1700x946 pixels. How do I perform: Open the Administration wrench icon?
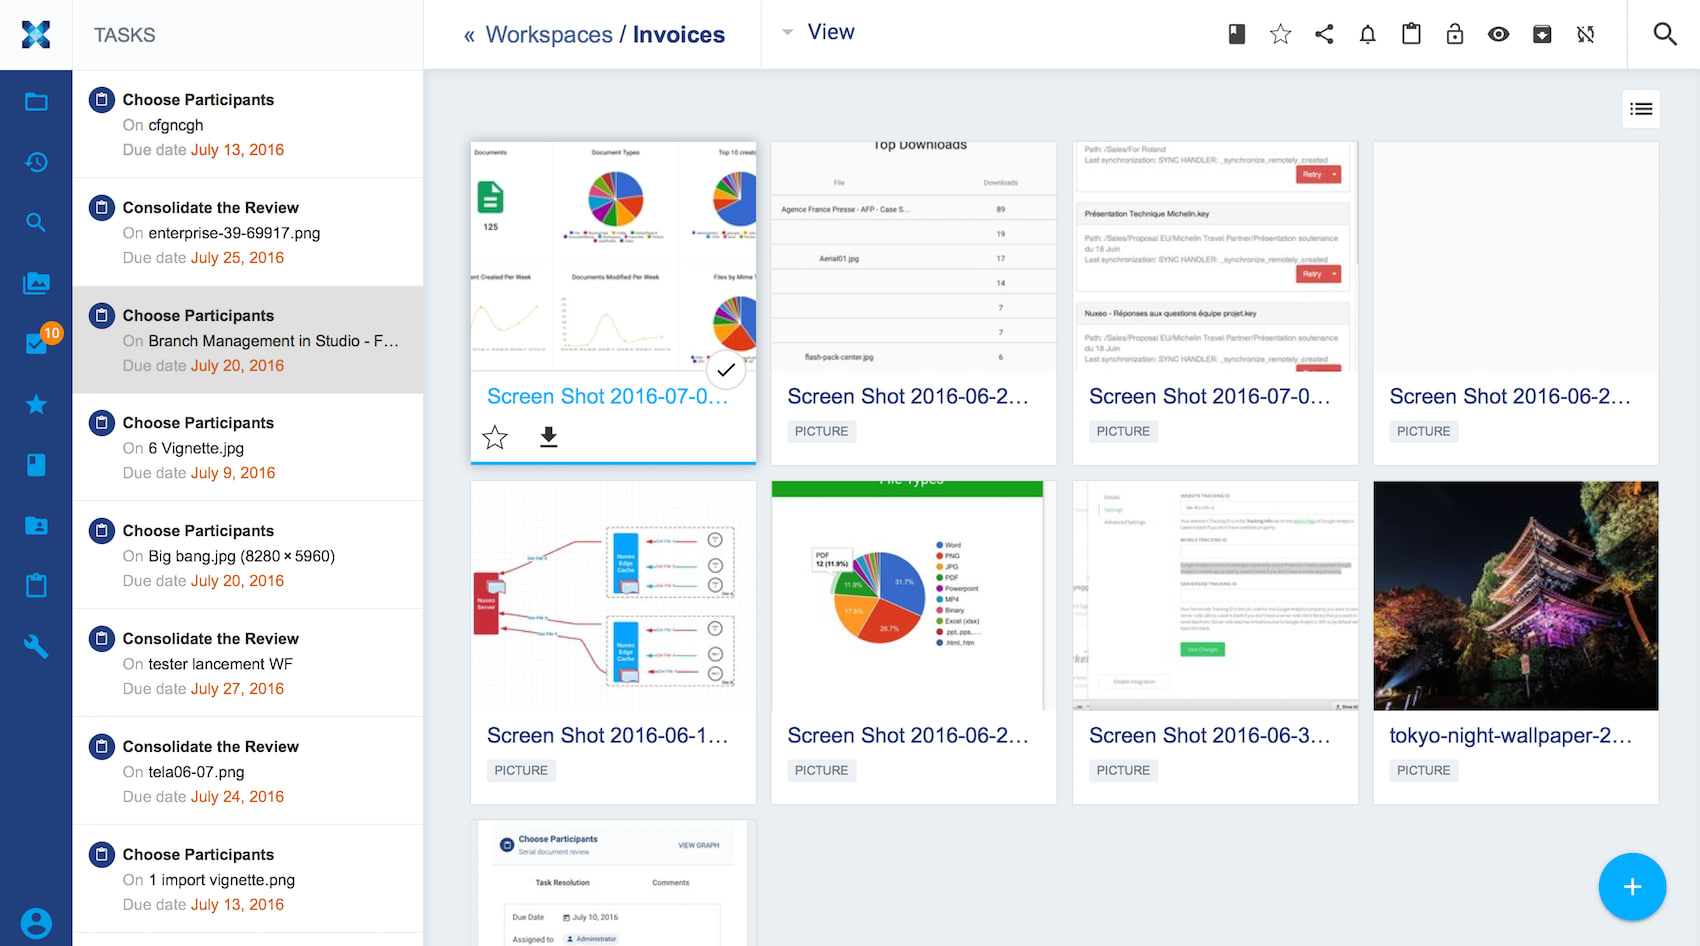click(36, 646)
